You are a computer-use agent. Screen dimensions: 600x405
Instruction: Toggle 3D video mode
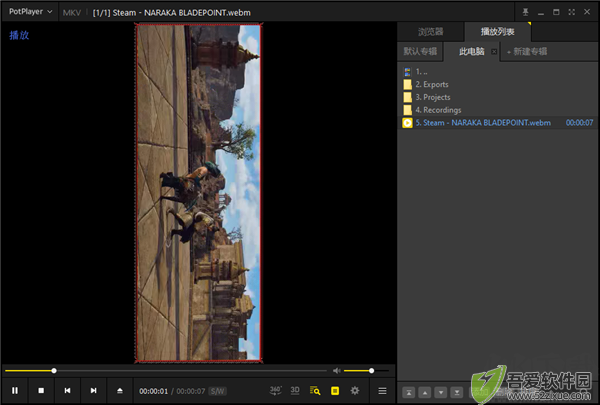click(295, 390)
